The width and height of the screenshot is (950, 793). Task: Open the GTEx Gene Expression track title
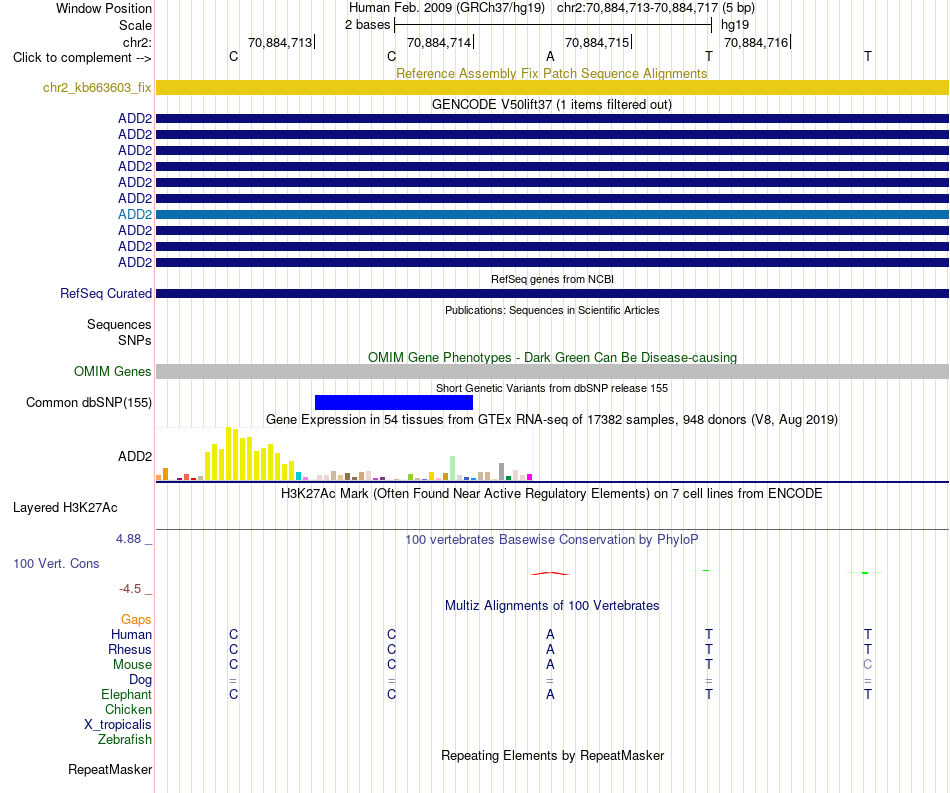pos(552,419)
